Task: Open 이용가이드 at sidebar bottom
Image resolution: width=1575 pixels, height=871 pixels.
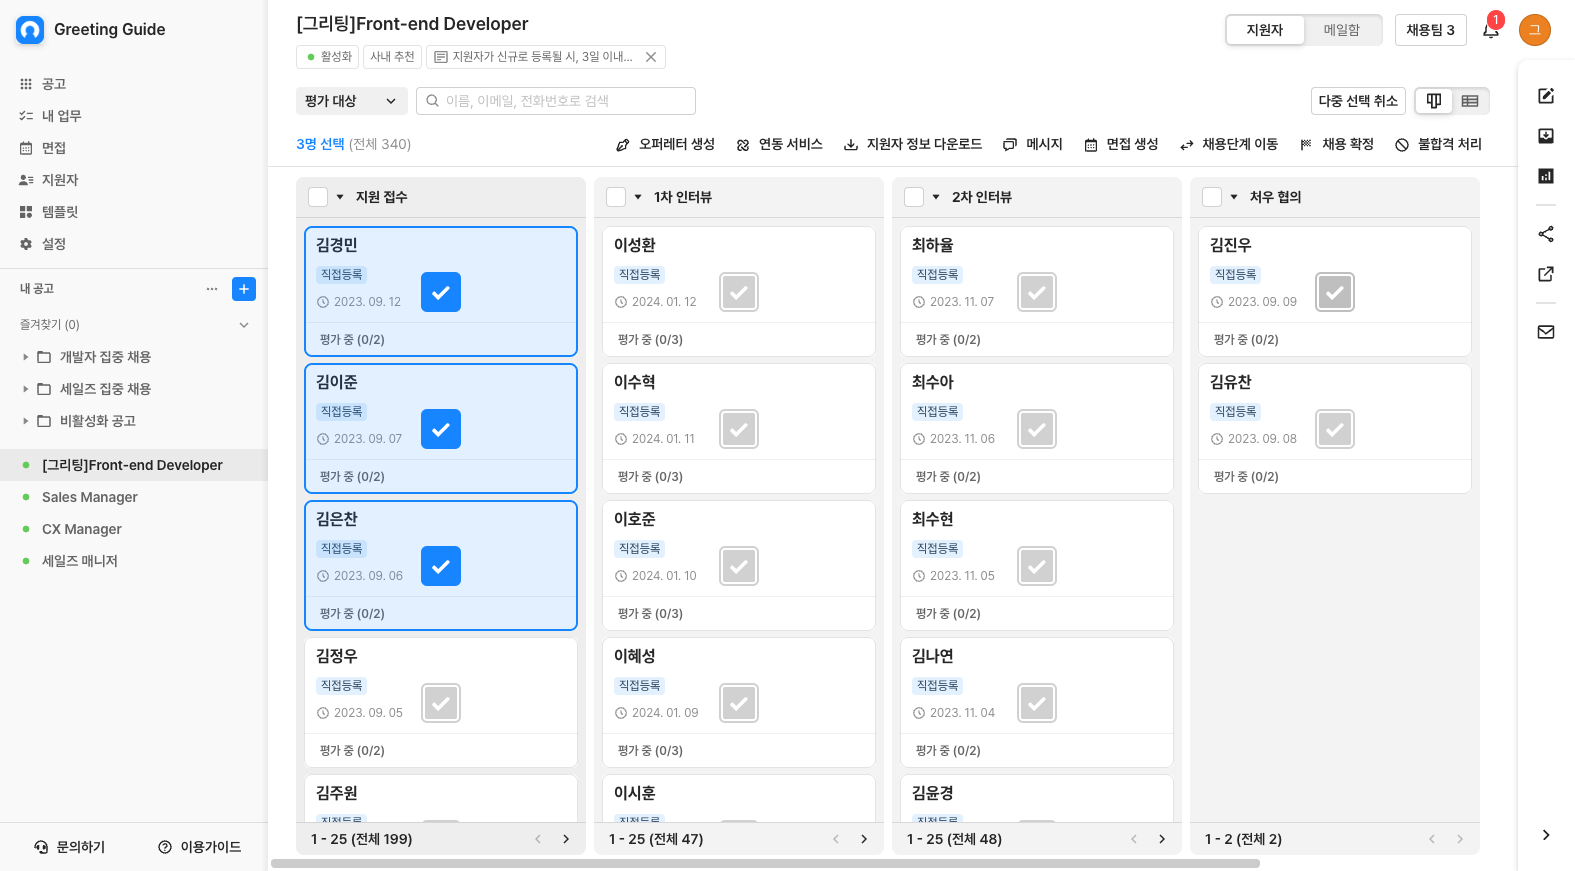Action: [200, 847]
